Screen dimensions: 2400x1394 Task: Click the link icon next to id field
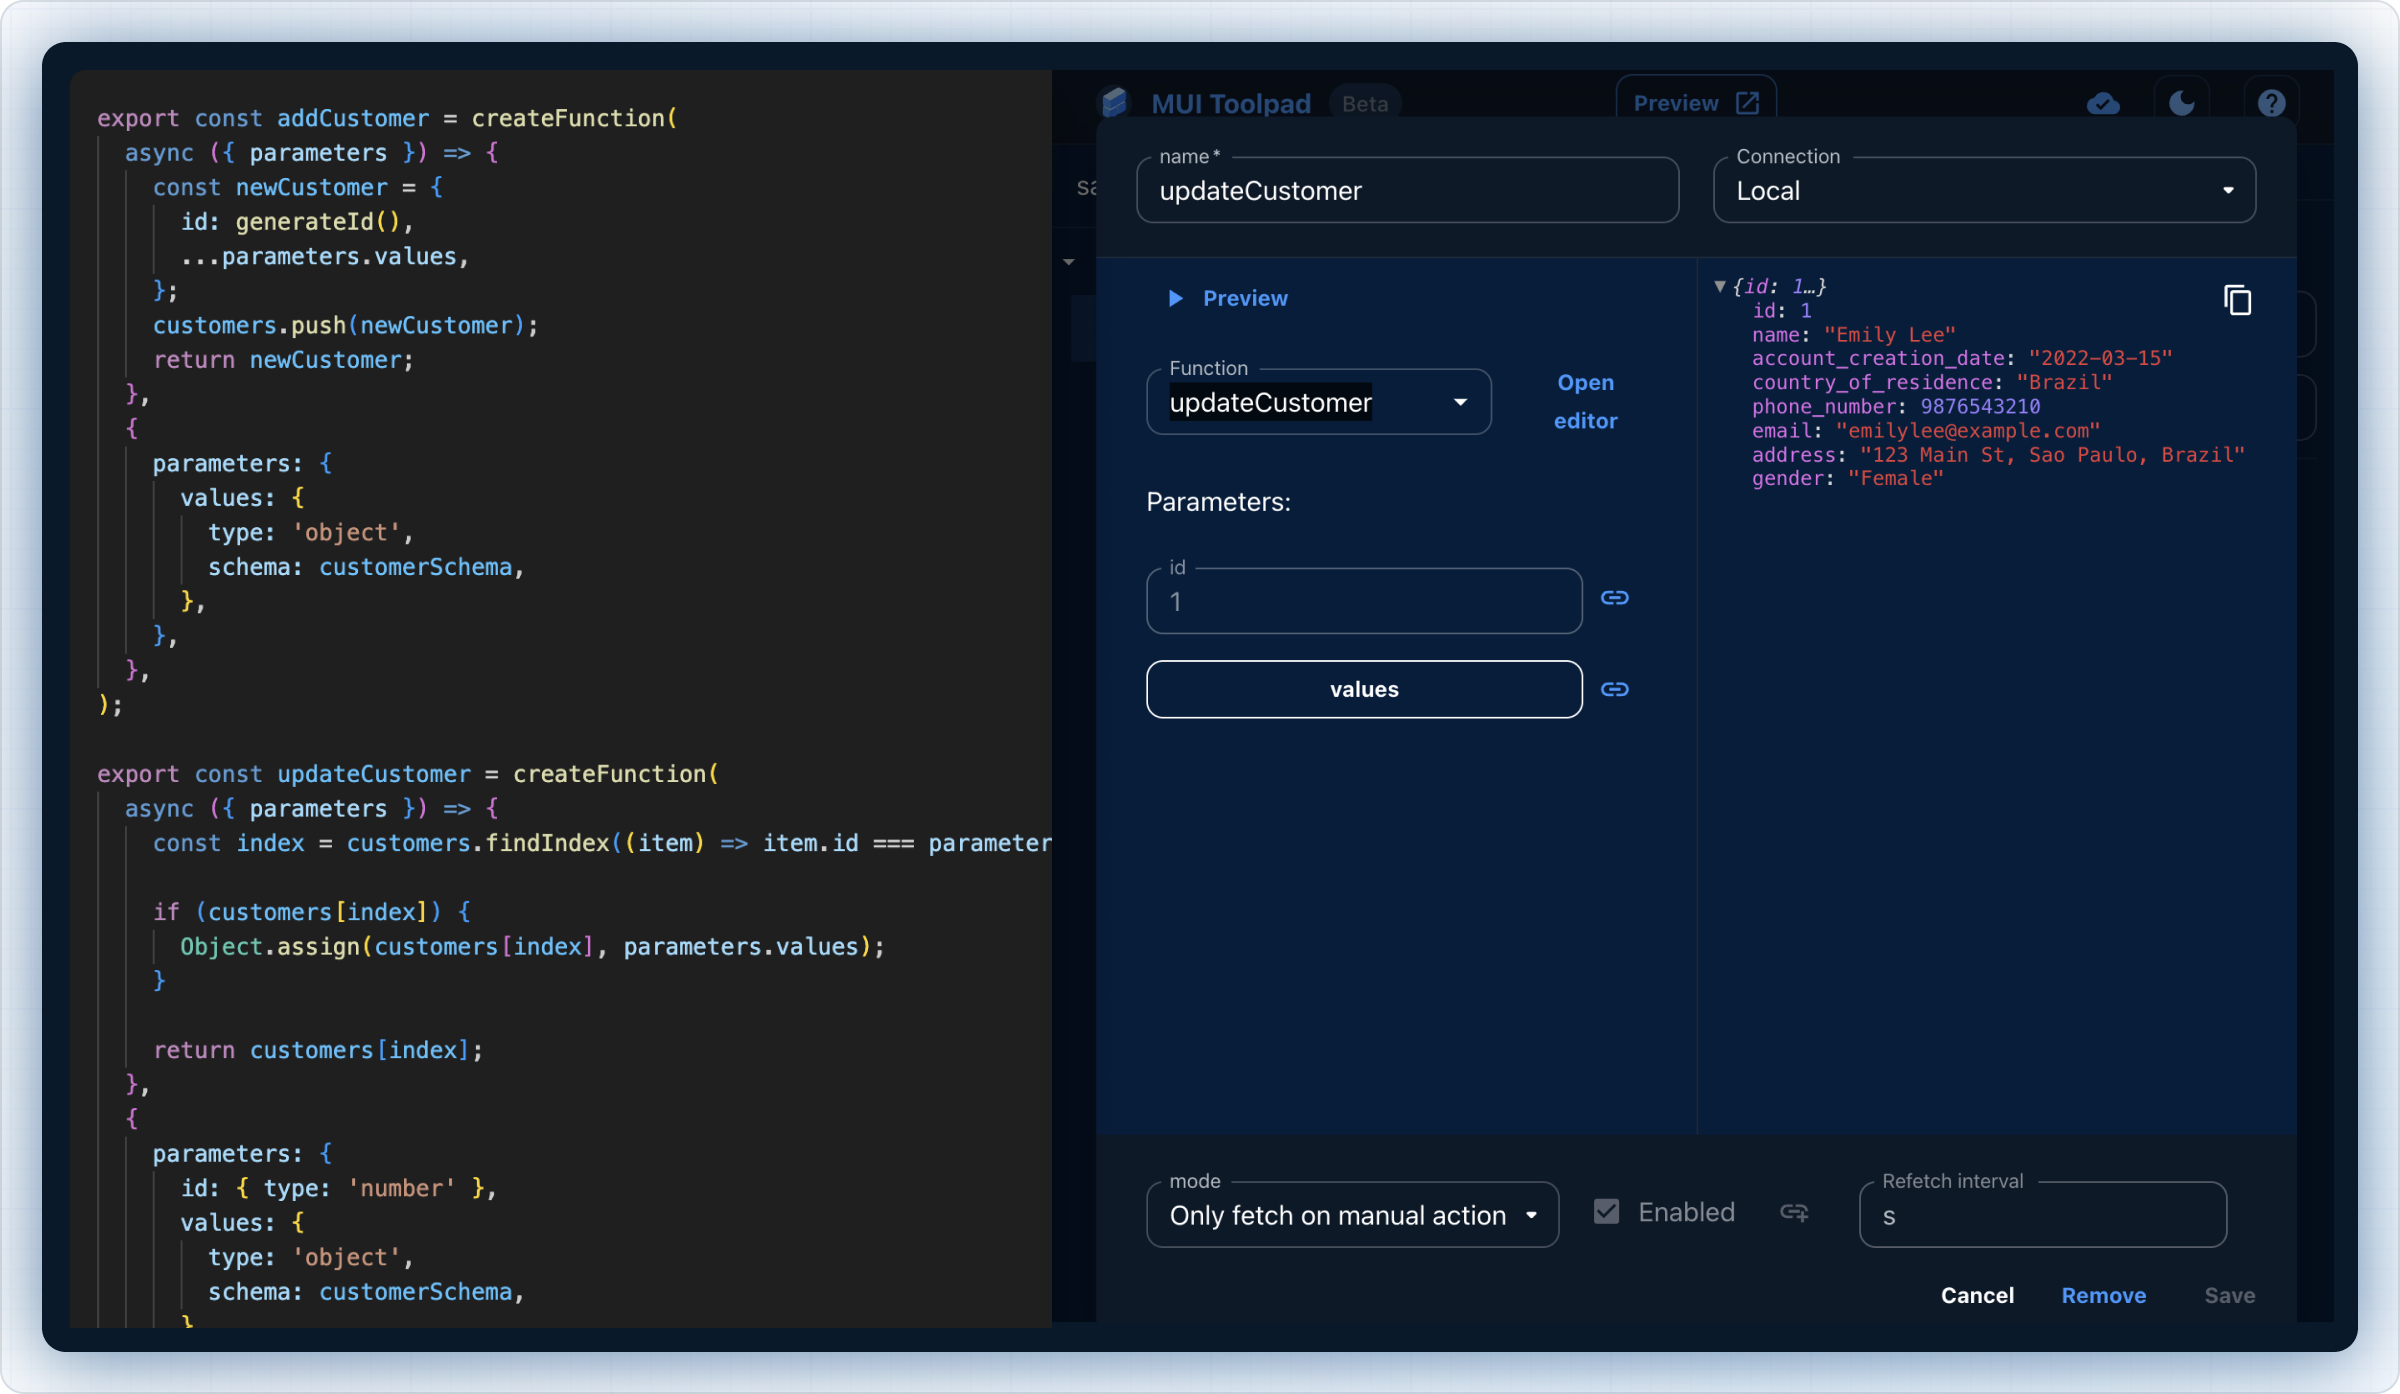1615,599
